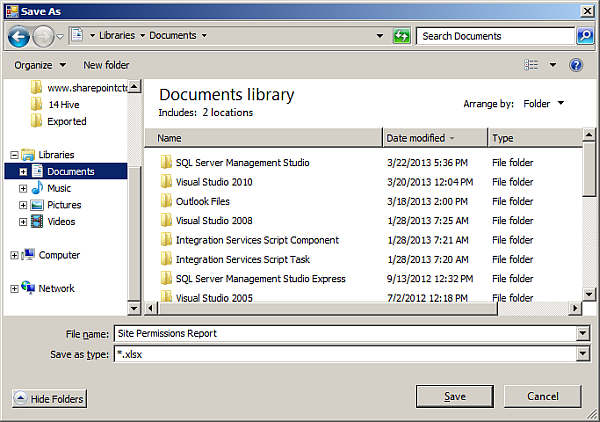
Task: Click the Cancel button
Action: click(x=542, y=396)
